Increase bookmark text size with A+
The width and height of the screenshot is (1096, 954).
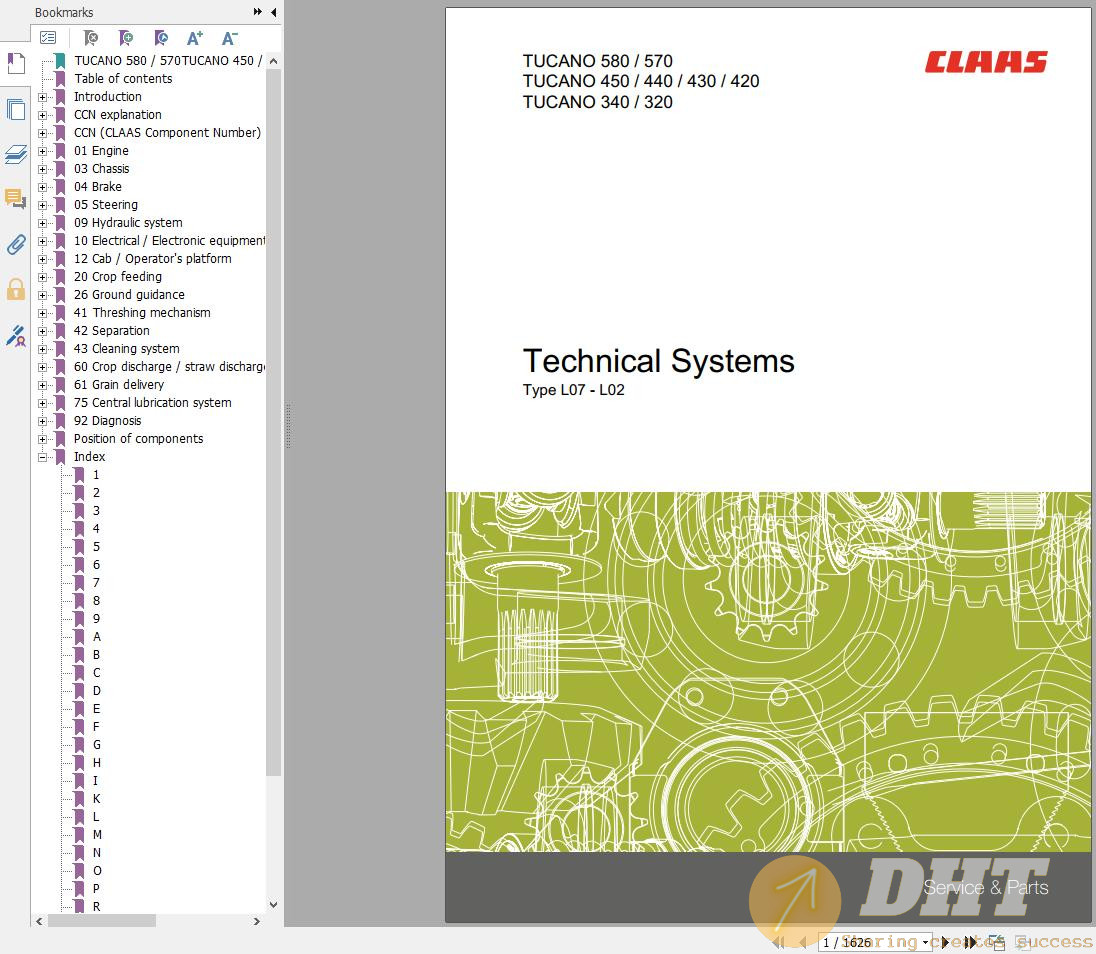(195, 38)
